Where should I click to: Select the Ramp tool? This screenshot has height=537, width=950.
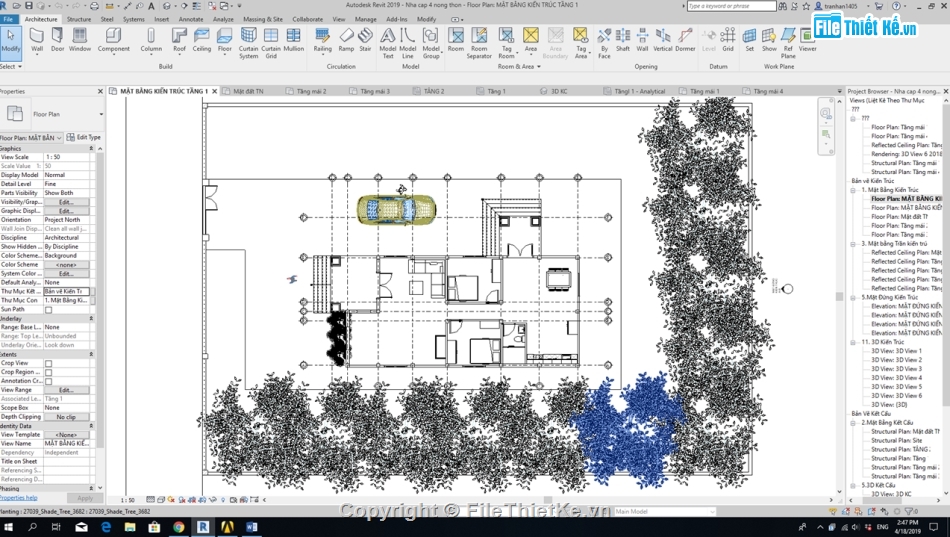point(346,40)
